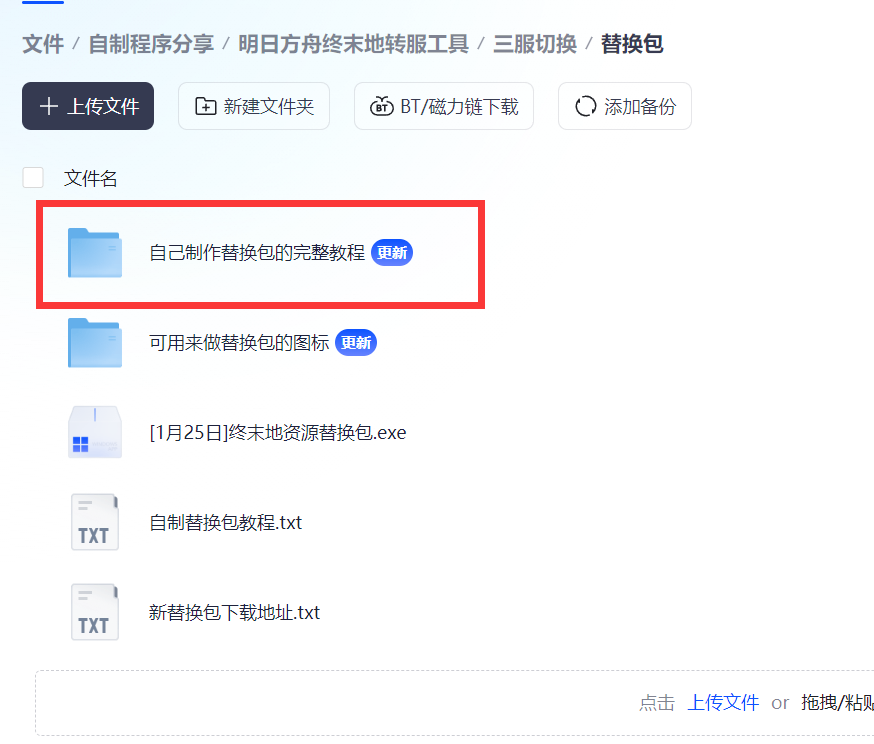Click the 上传文件 link in drop zone
Image resolution: width=874 pixels, height=744 pixels.
[x=723, y=703]
